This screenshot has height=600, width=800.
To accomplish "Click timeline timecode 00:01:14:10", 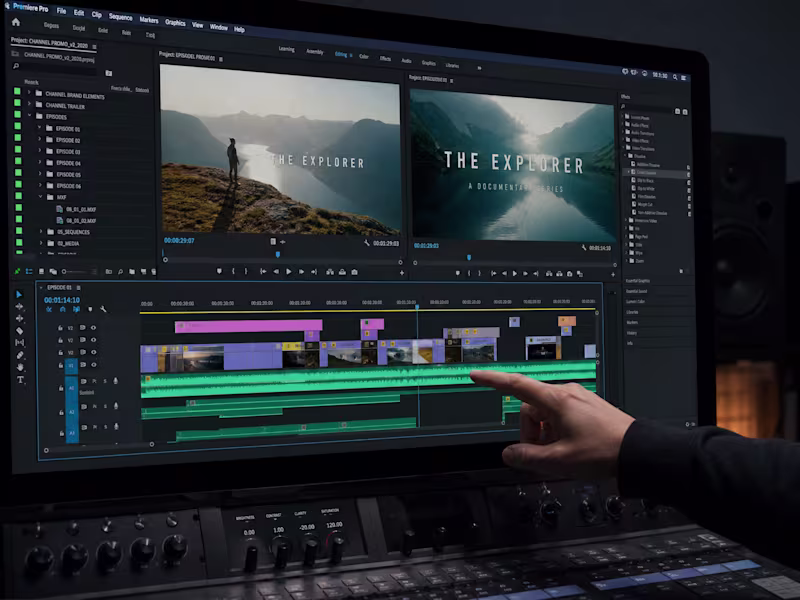I will click(62, 300).
